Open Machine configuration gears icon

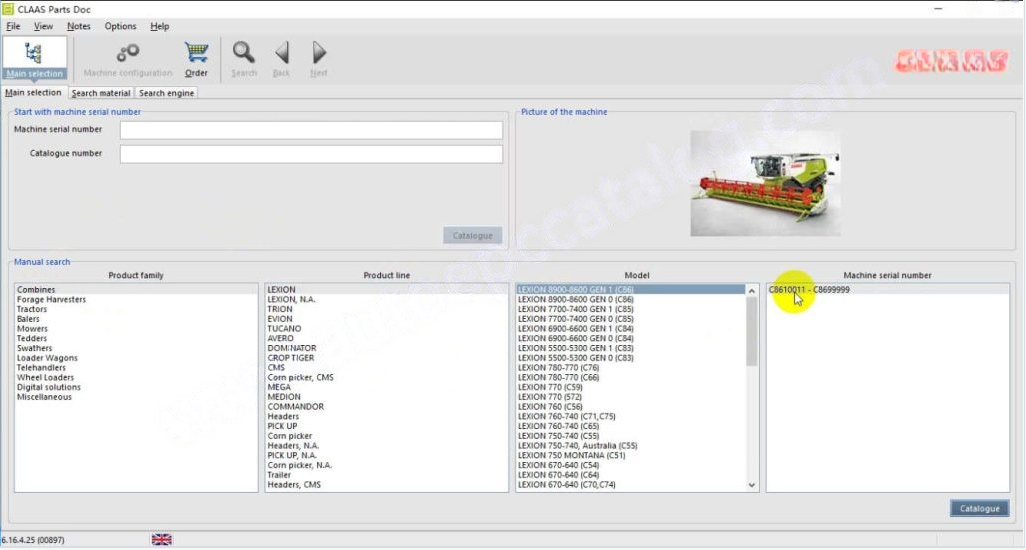pos(128,58)
